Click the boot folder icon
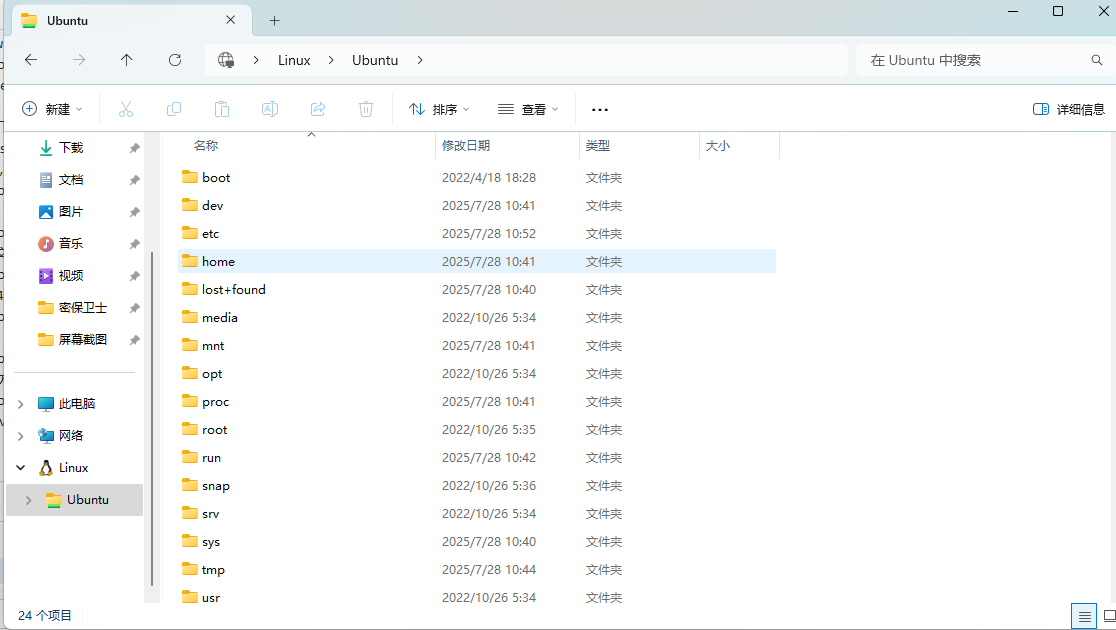The width and height of the screenshot is (1116, 630). click(189, 177)
